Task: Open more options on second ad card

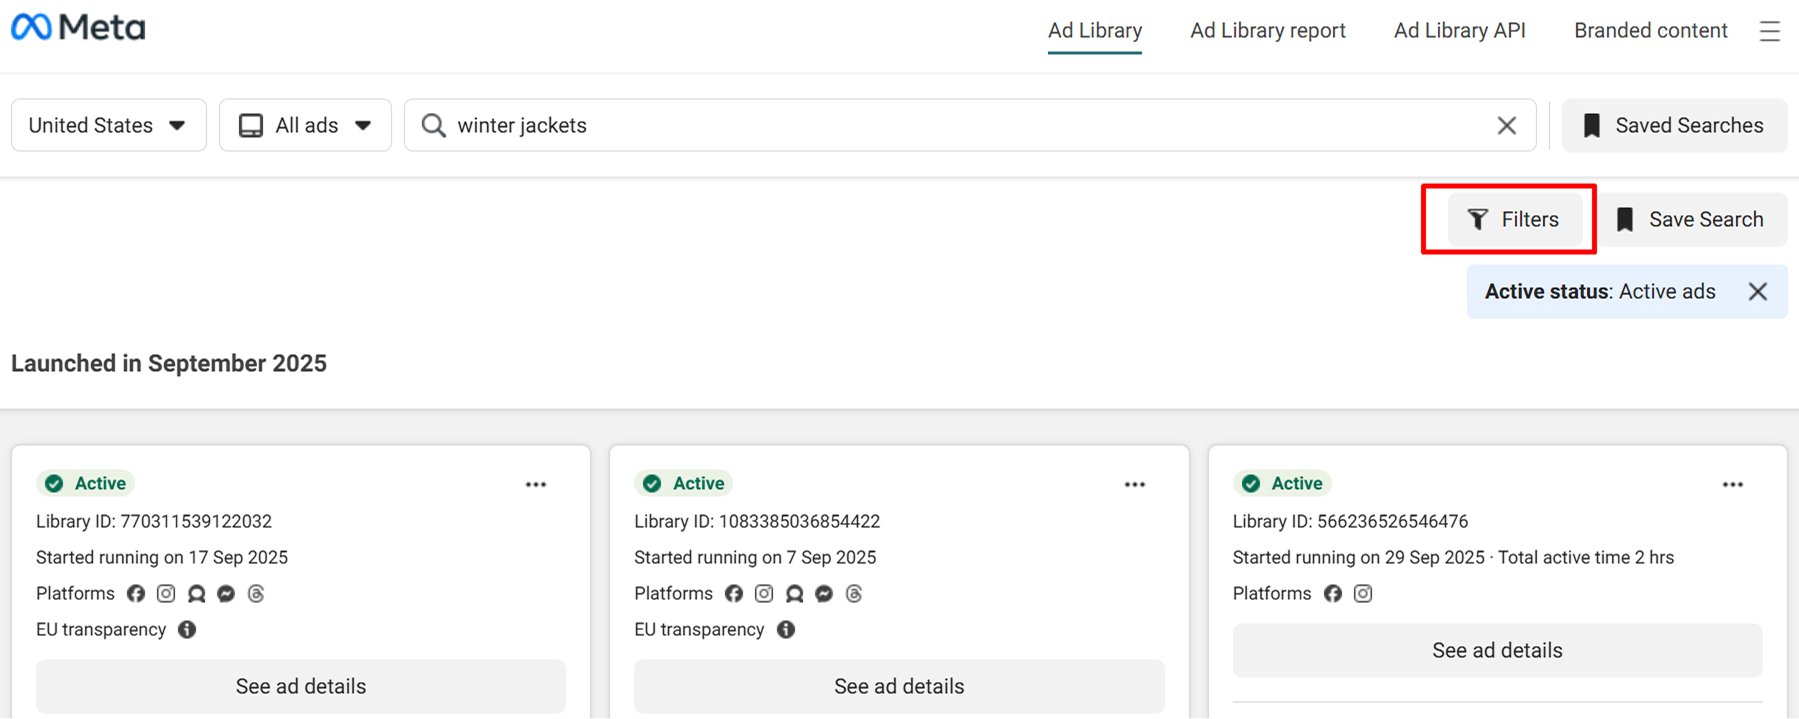Action: 1134,485
